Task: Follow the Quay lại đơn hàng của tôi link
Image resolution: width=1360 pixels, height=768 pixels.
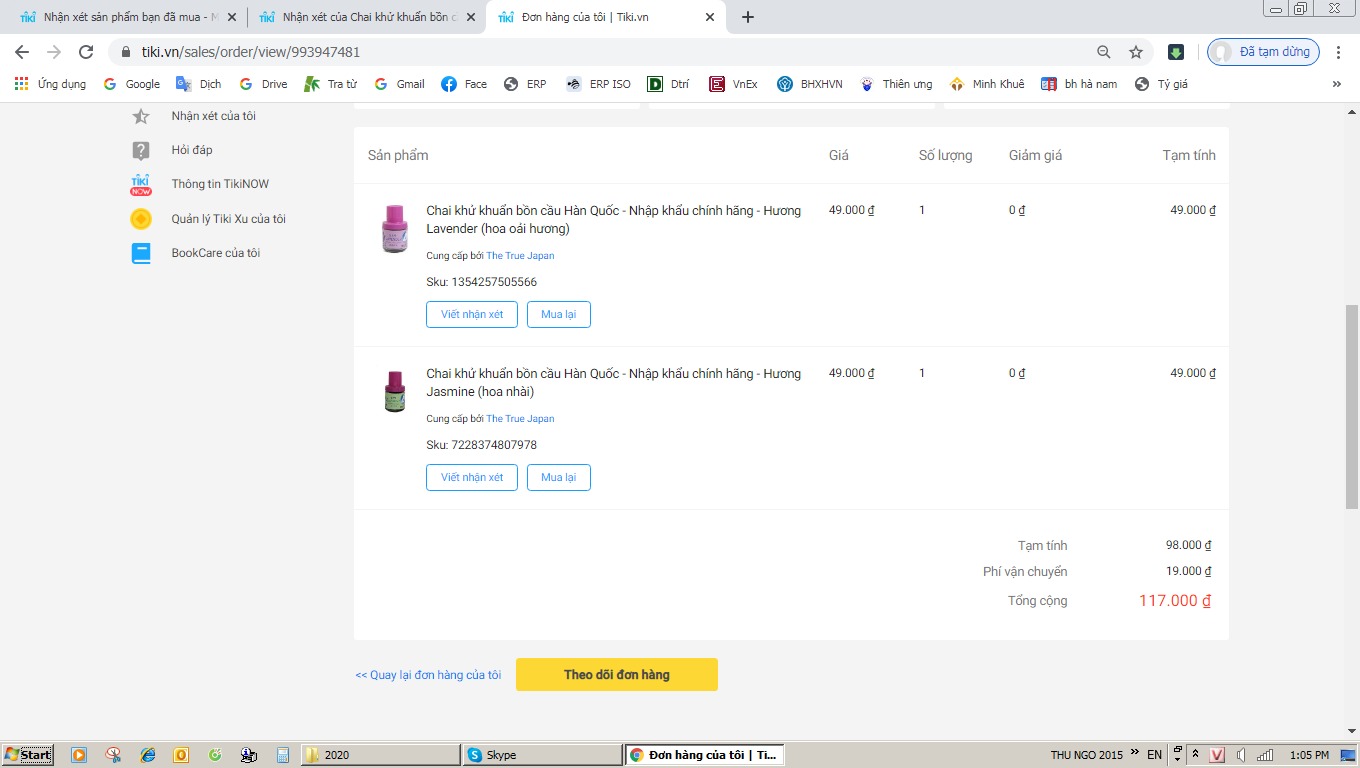Action: 428,675
